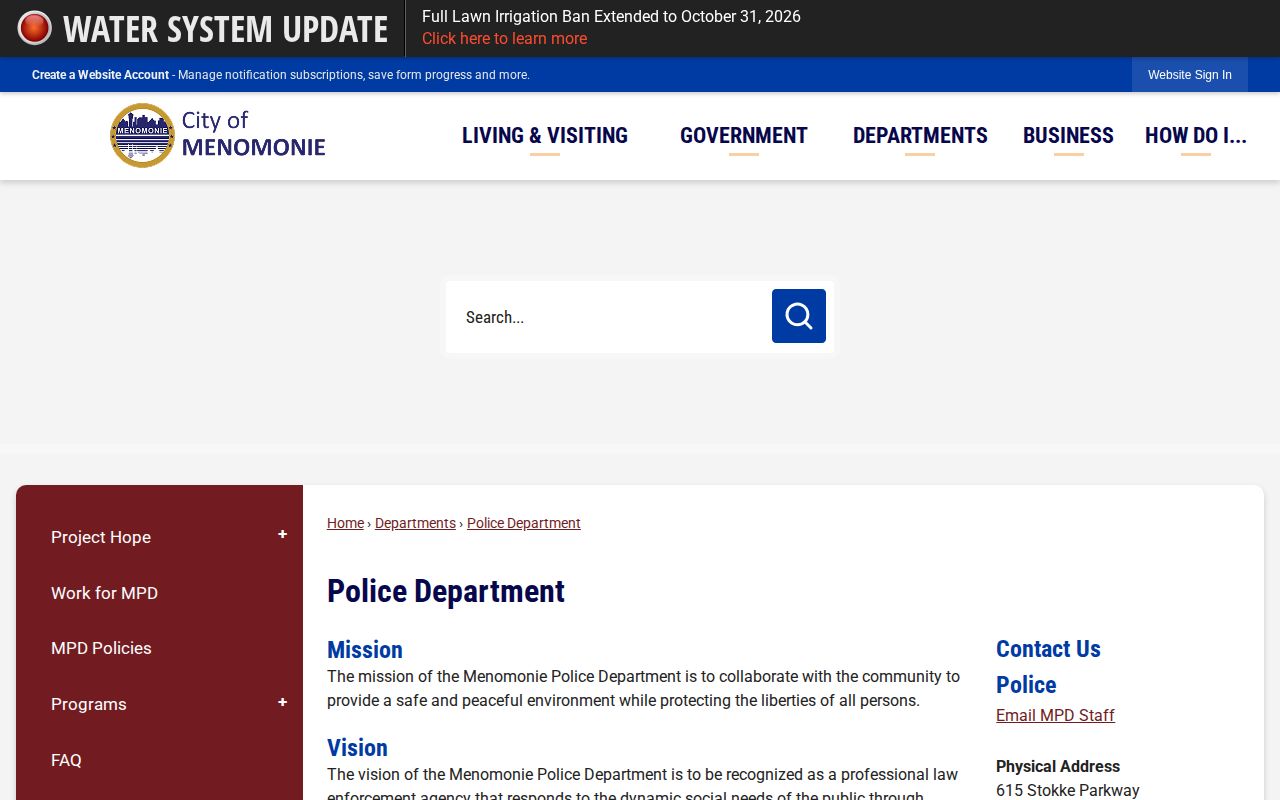The height and width of the screenshot is (800, 1280).
Task: Select MPD Policies in the sidebar
Action: [x=101, y=648]
